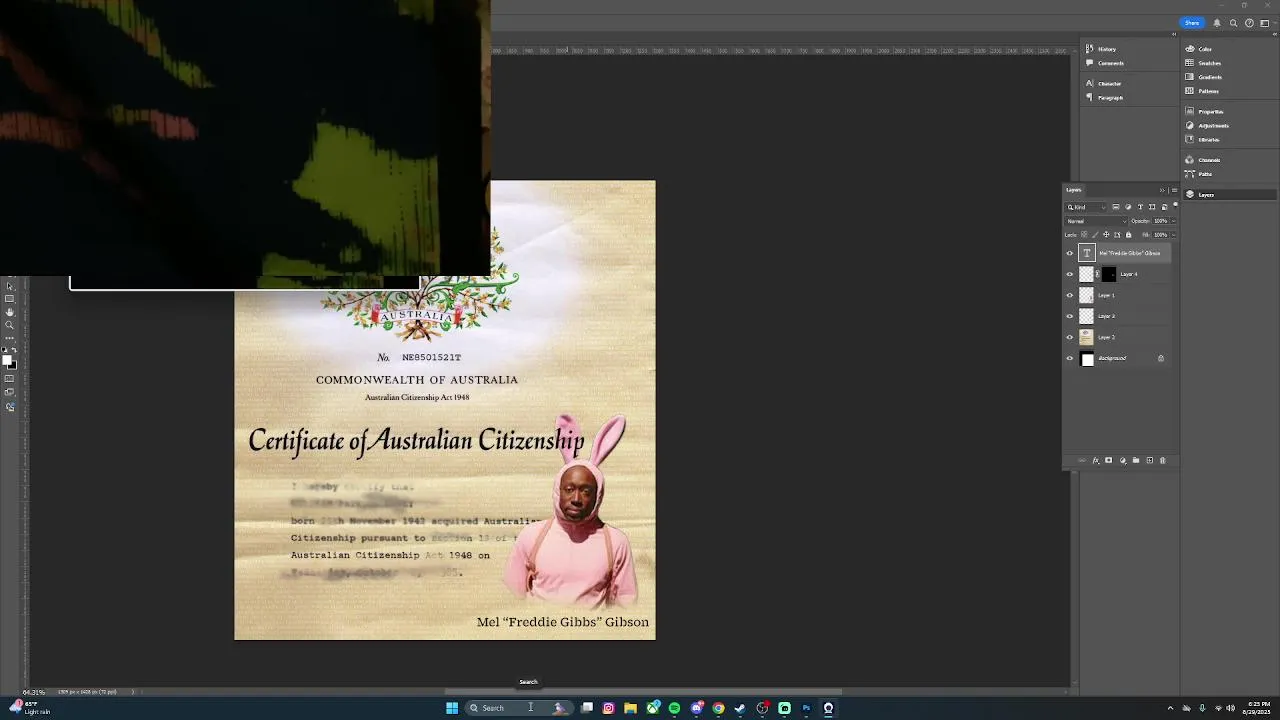Filter layers by adjustment layers icon
The image size is (1280, 720).
1128,207
